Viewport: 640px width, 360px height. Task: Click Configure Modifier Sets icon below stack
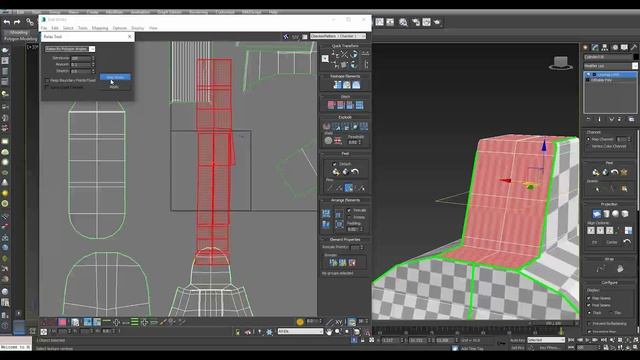631,120
